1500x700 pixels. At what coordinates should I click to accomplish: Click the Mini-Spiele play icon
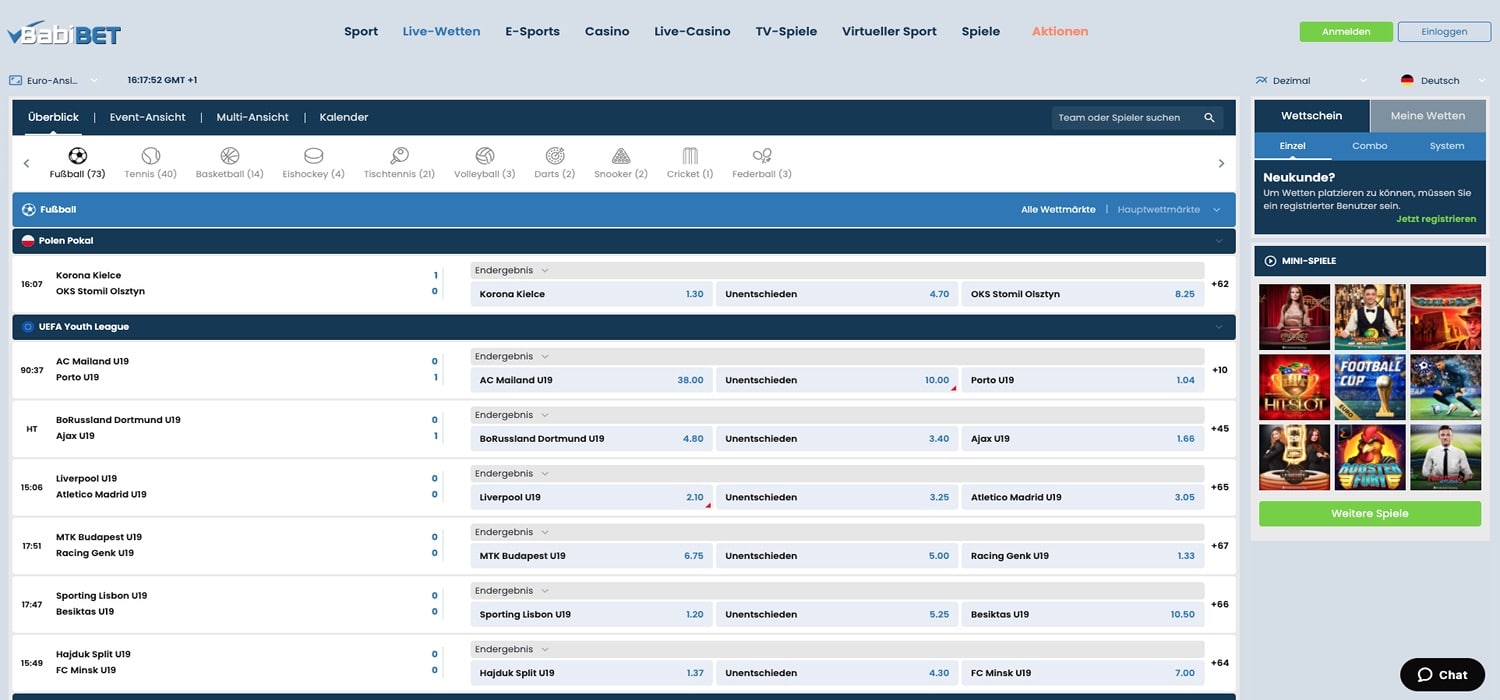coord(1270,261)
